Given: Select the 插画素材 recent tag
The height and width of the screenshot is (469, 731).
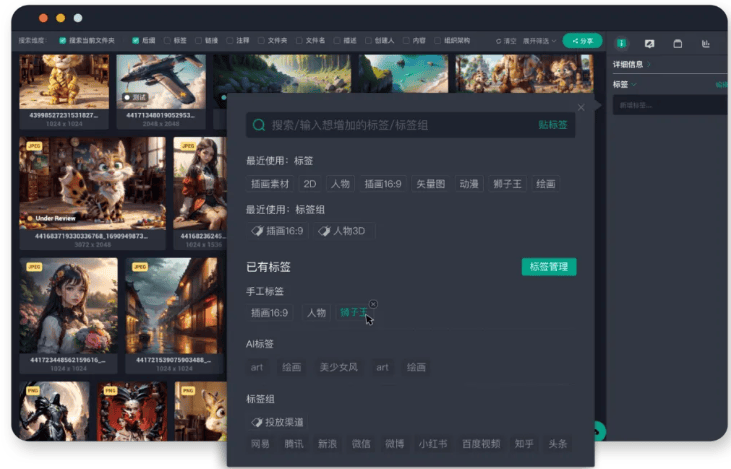Looking at the screenshot, I should point(270,184).
